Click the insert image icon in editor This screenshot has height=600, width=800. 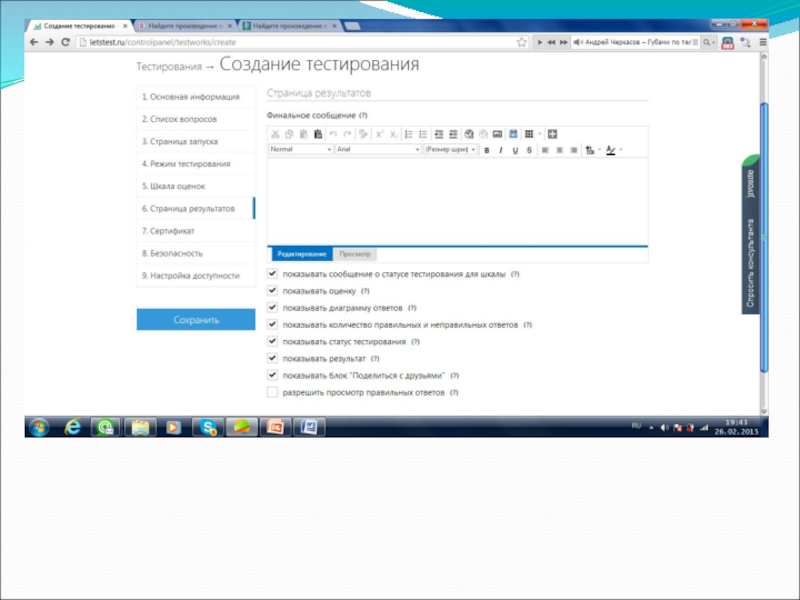(x=497, y=134)
